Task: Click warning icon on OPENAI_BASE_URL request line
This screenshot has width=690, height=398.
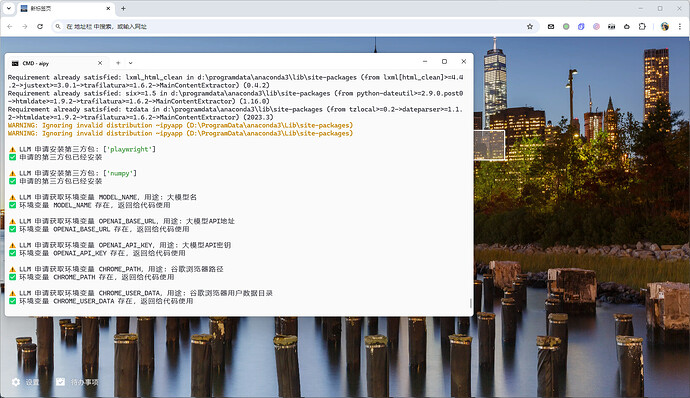Action: coord(12,221)
